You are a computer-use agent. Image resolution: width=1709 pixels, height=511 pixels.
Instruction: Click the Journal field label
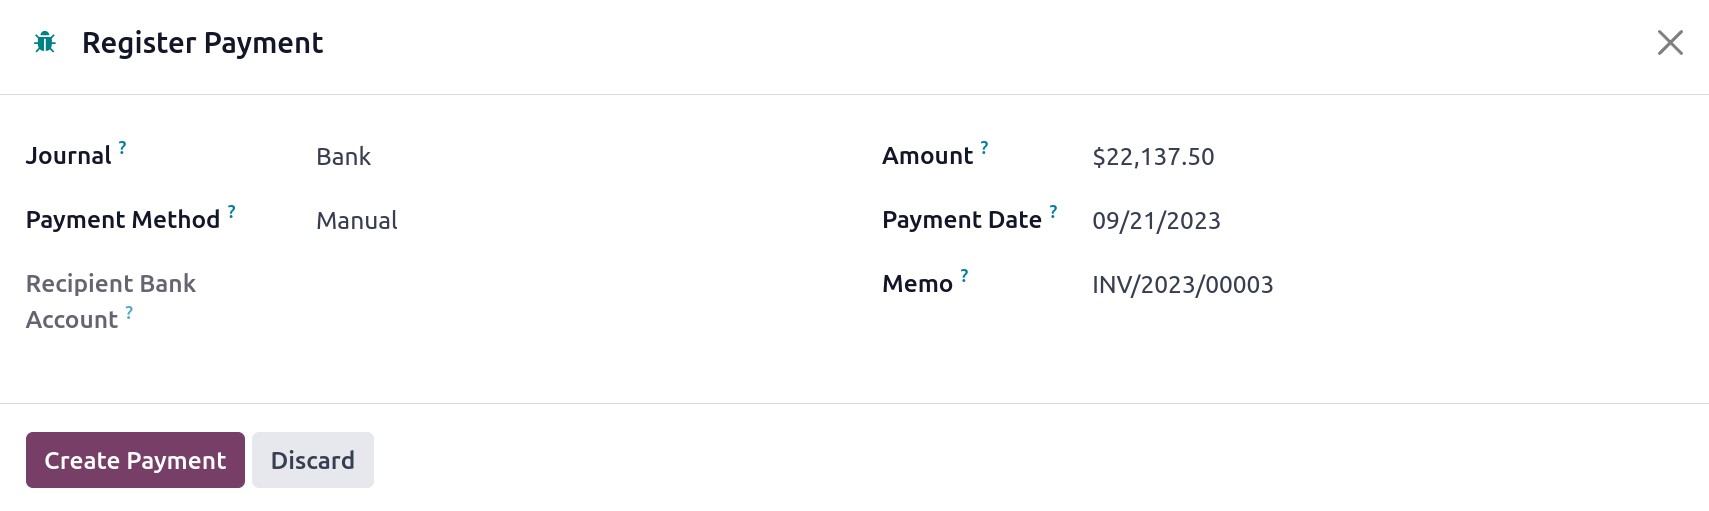coord(68,156)
